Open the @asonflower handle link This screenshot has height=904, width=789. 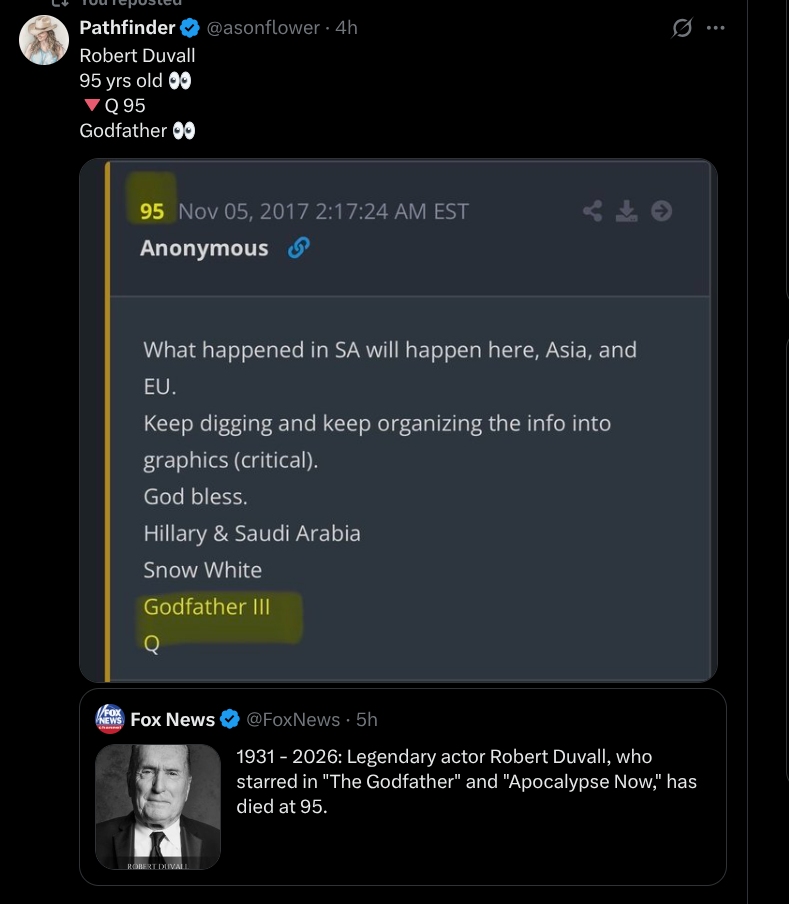(263, 28)
